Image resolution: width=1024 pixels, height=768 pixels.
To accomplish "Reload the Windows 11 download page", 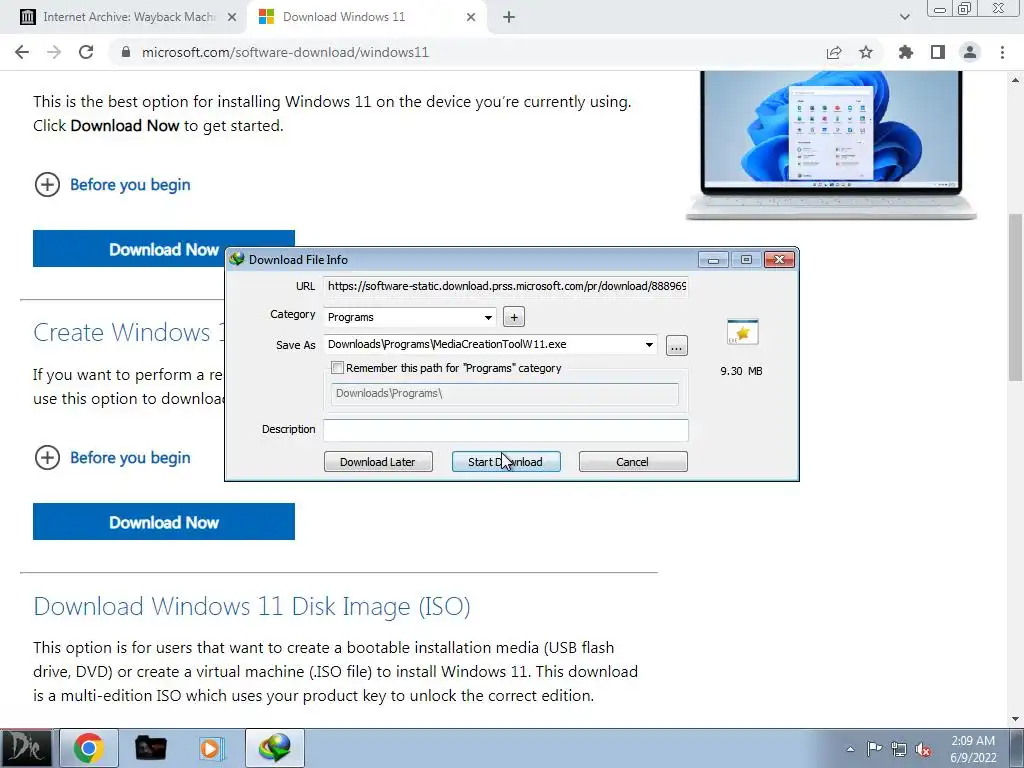I will (86, 52).
